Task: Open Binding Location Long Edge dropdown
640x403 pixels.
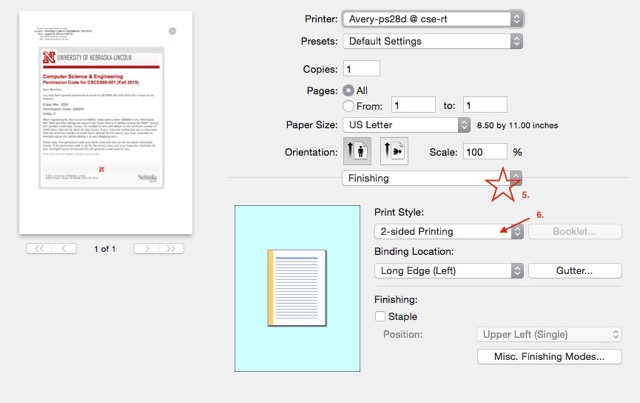Action: click(449, 270)
